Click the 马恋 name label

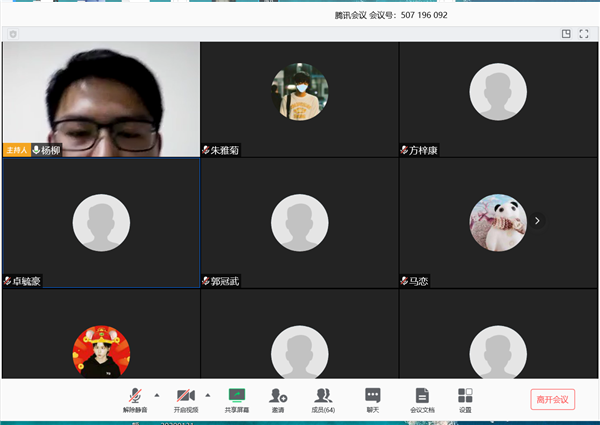pyautogui.click(x=419, y=281)
